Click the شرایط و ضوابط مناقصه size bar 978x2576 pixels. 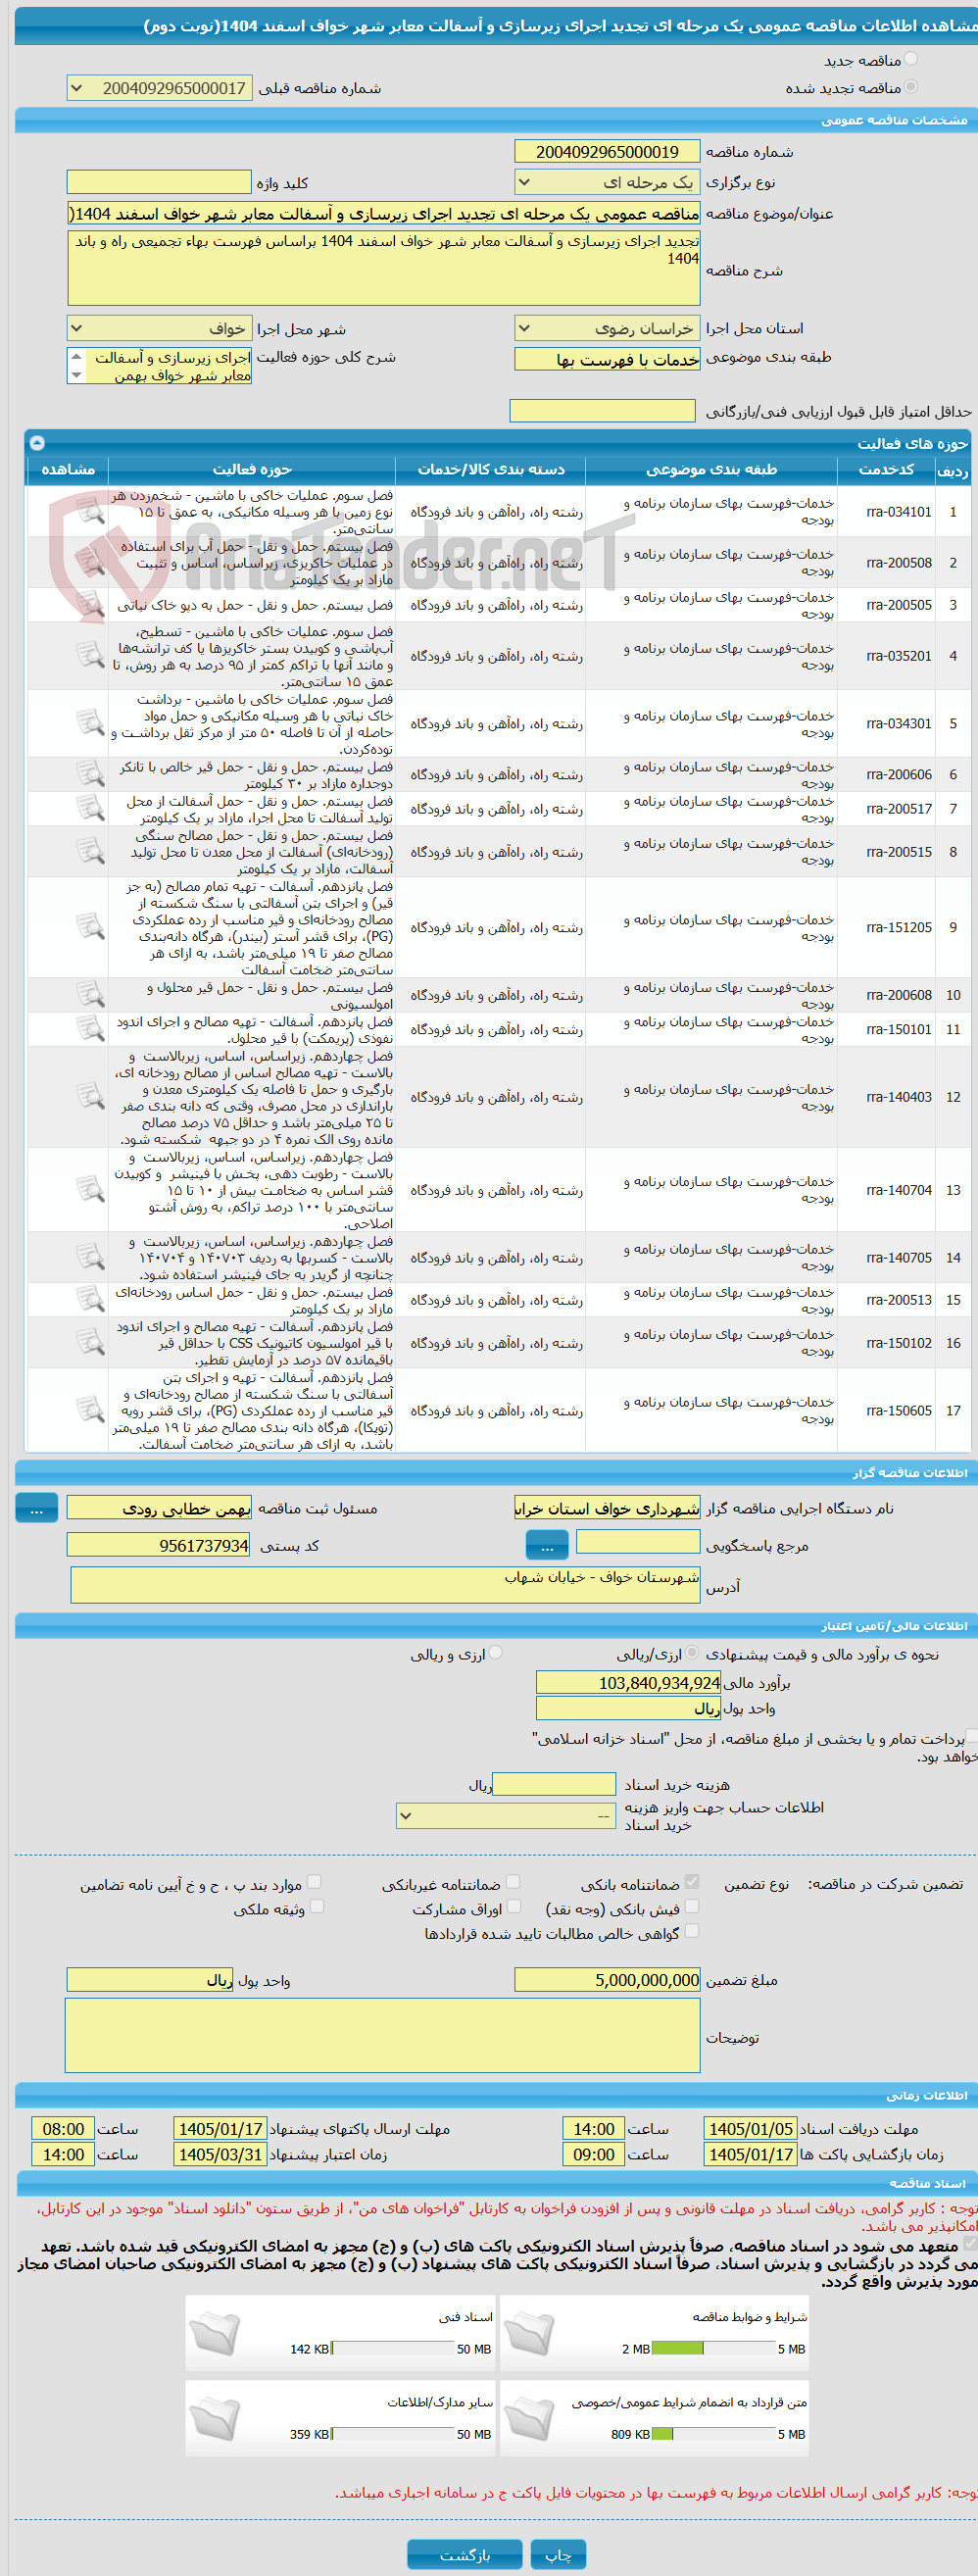click(x=714, y=2348)
